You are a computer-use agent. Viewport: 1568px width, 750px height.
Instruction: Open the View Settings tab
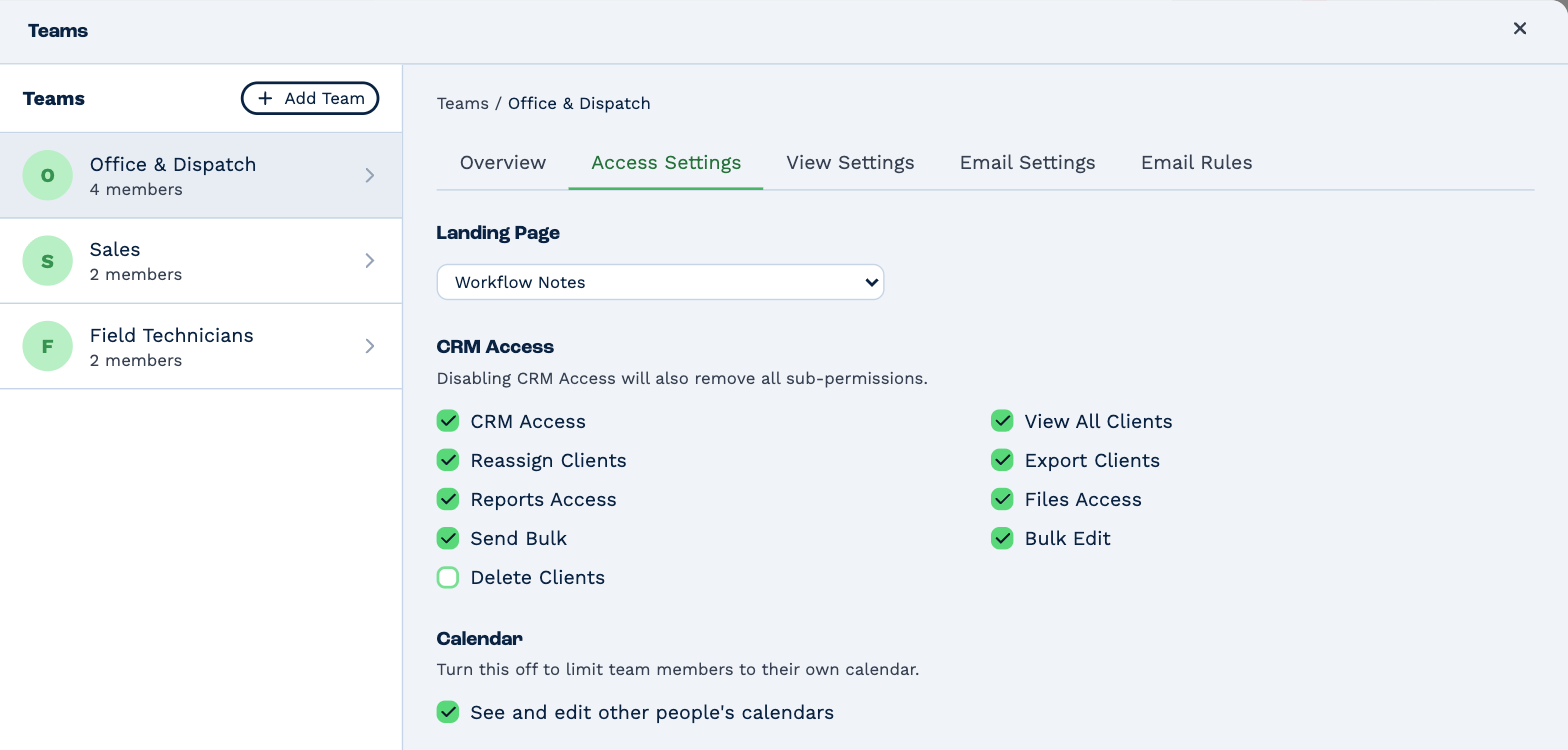tap(850, 163)
